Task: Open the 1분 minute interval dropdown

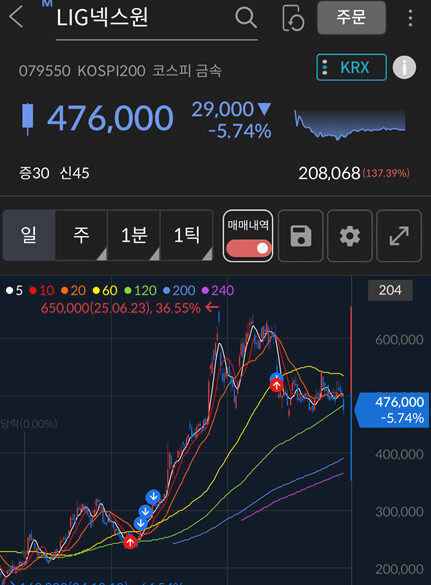Action: [134, 235]
